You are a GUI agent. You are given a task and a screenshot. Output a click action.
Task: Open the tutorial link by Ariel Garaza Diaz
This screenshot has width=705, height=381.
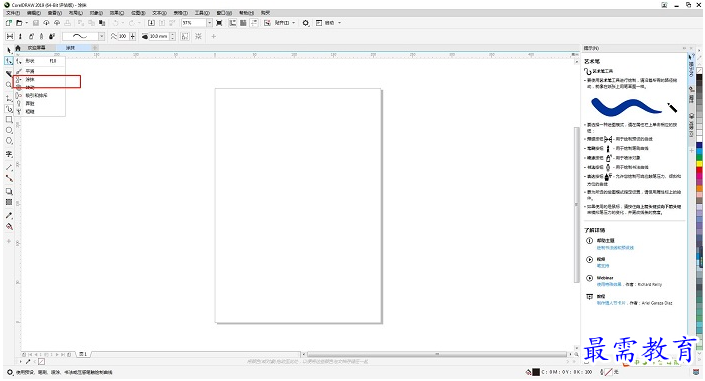click(x=611, y=303)
